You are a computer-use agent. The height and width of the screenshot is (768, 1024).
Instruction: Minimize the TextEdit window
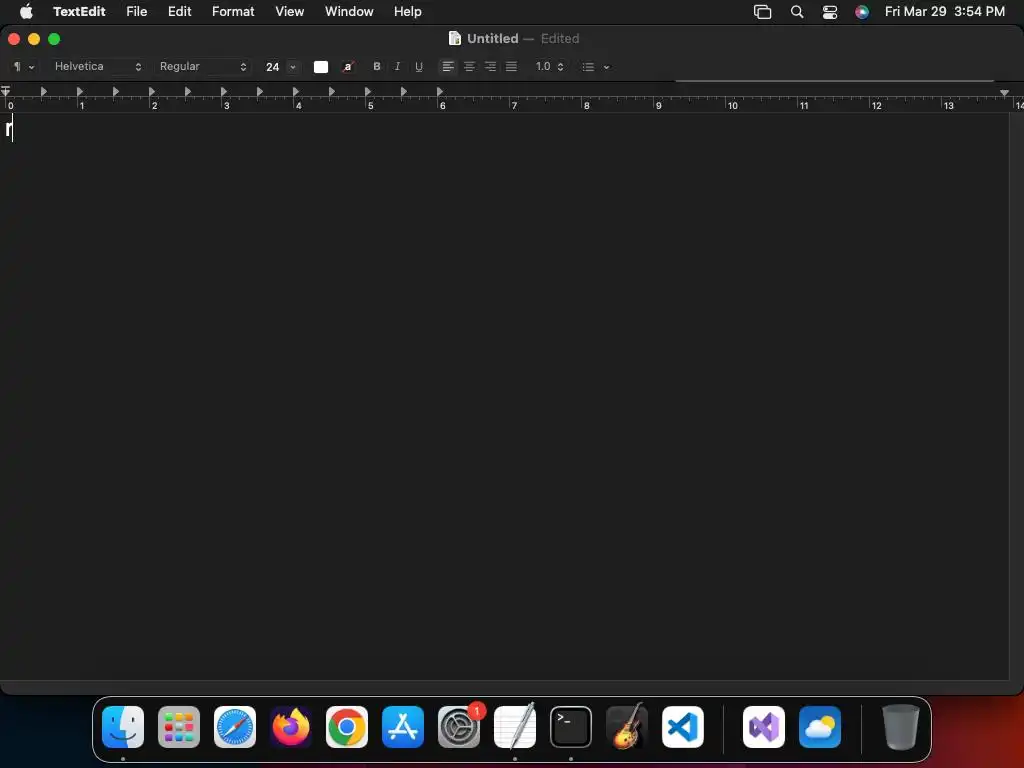point(34,39)
